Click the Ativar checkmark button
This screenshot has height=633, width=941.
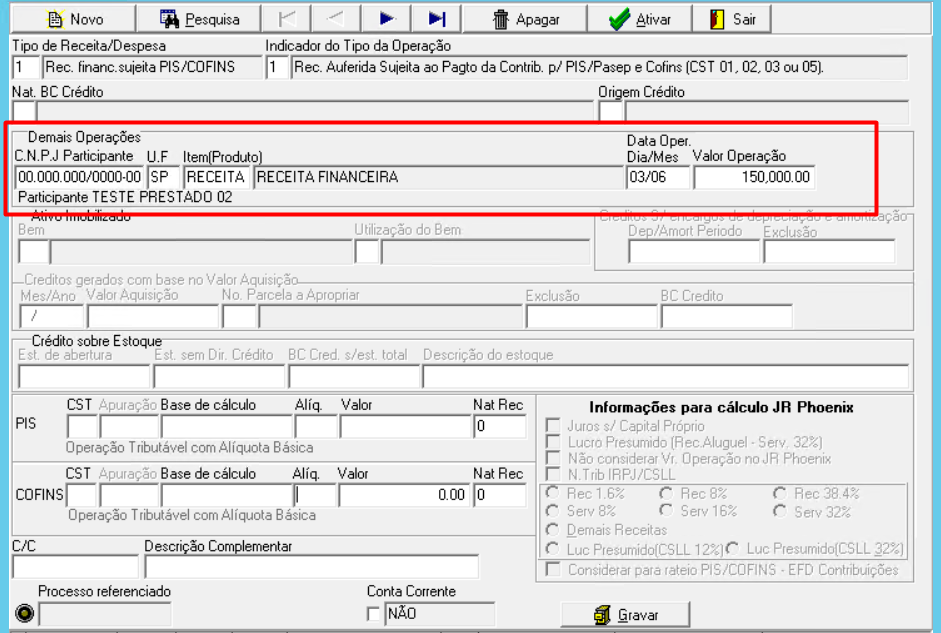tap(639, 19)
